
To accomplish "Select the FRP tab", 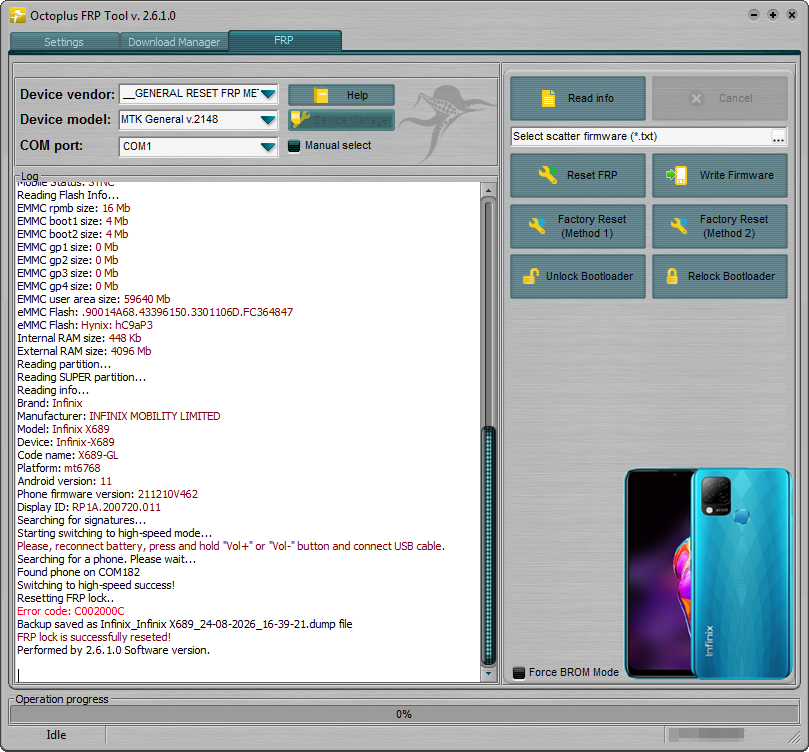I will click(284, 40).
